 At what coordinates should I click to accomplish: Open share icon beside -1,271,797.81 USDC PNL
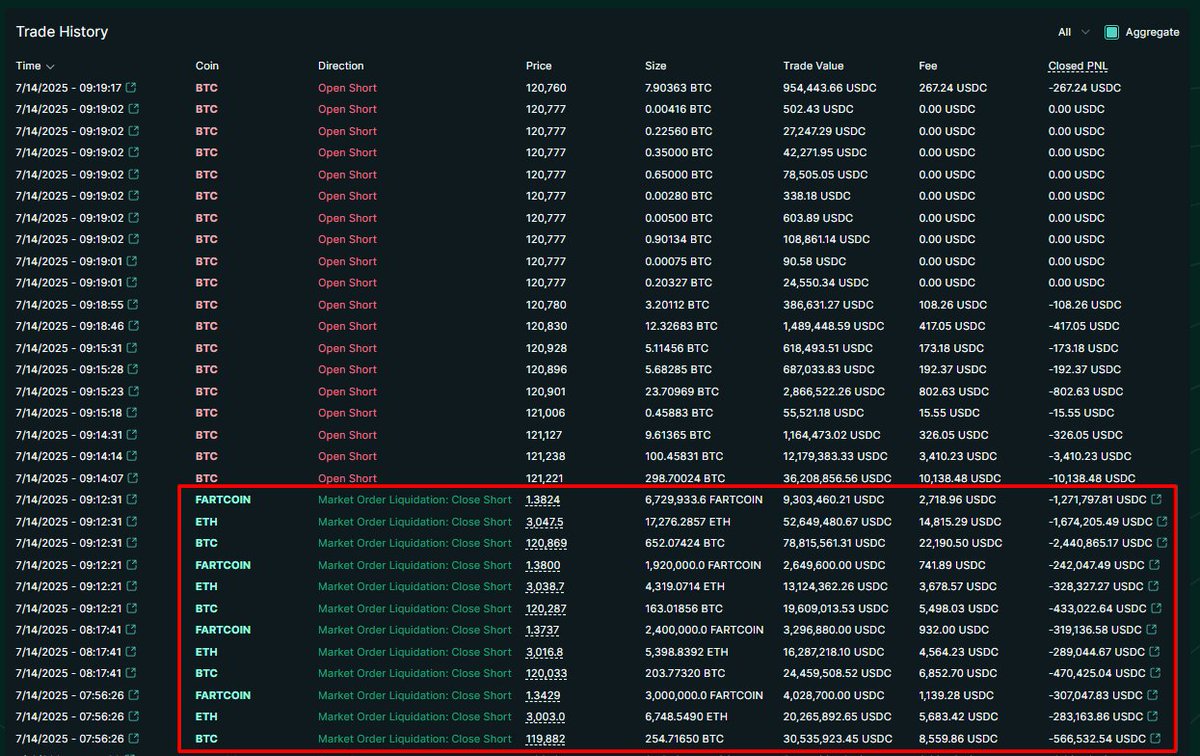click(1157, 499)
